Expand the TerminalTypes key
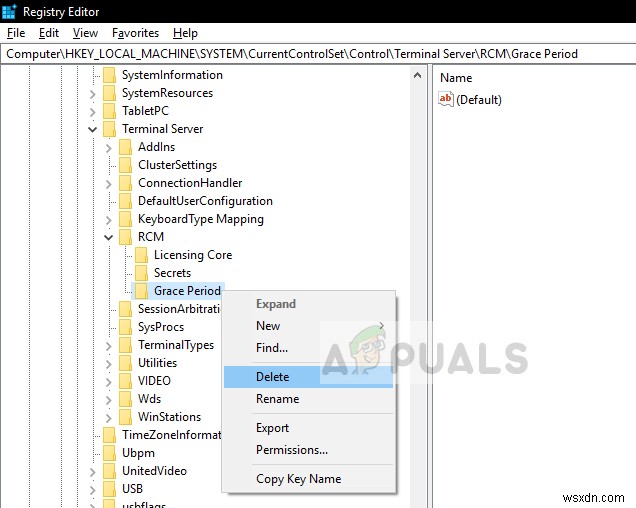Screen dimensions: 636x508 coord(108,346)
